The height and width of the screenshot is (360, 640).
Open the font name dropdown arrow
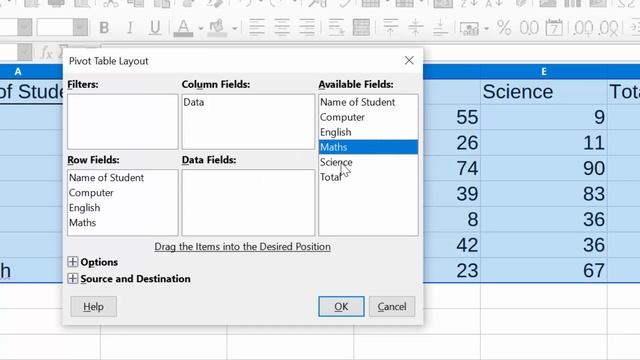tap(24, 28)
